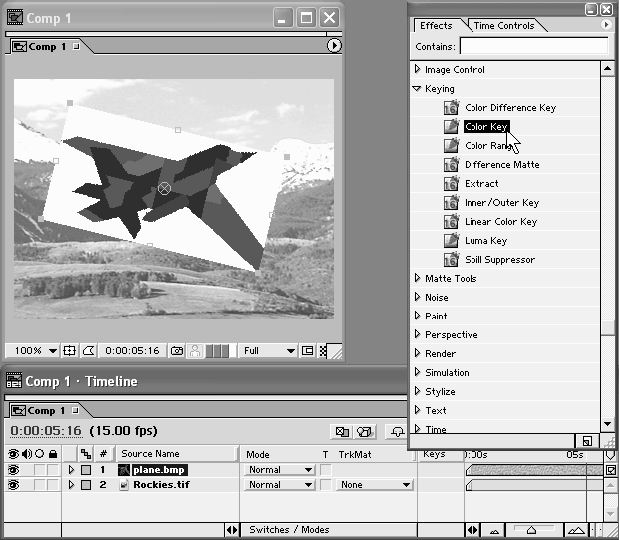
Task: Click the timeline zoom slider
Action: tap(531, 530)
